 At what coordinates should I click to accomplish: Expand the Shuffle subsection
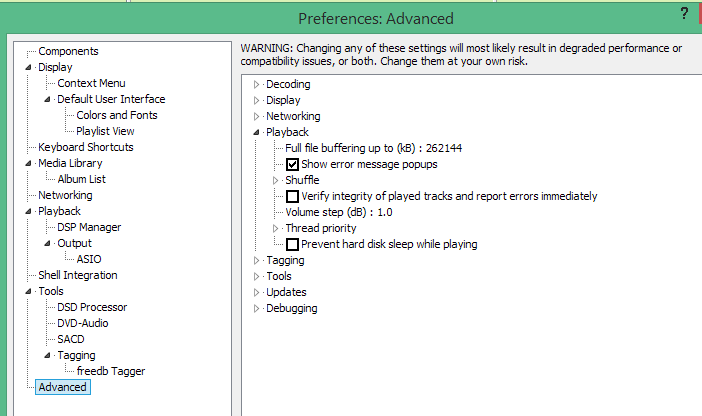coord(277,180)
